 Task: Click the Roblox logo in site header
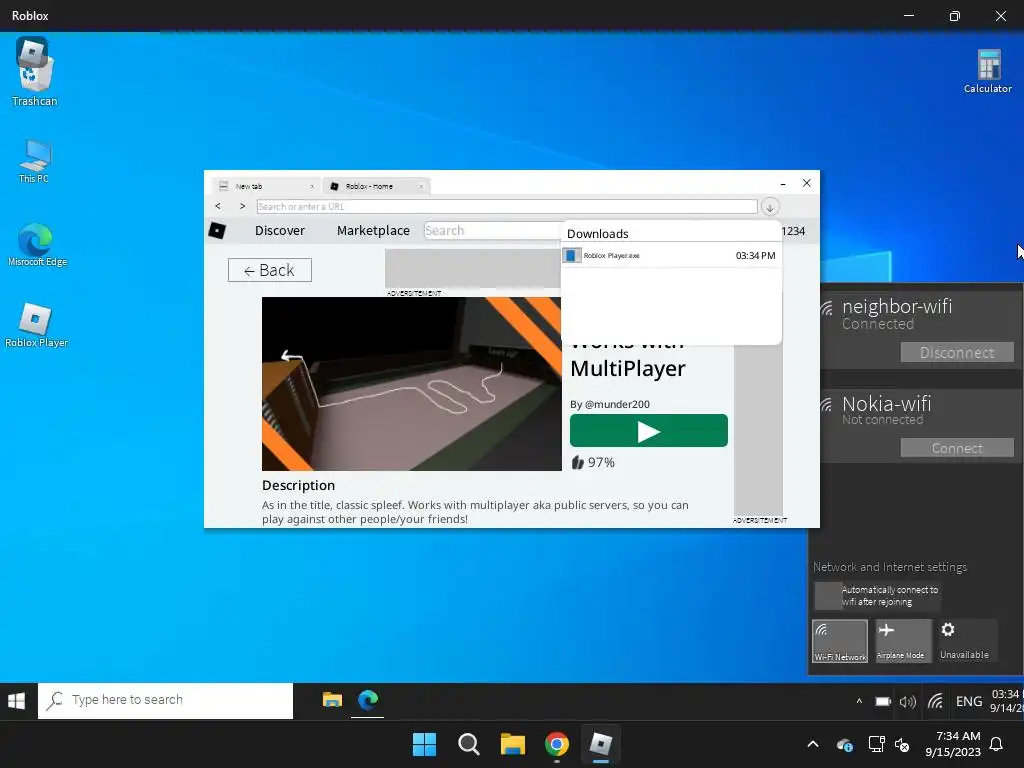coord(217,231)
